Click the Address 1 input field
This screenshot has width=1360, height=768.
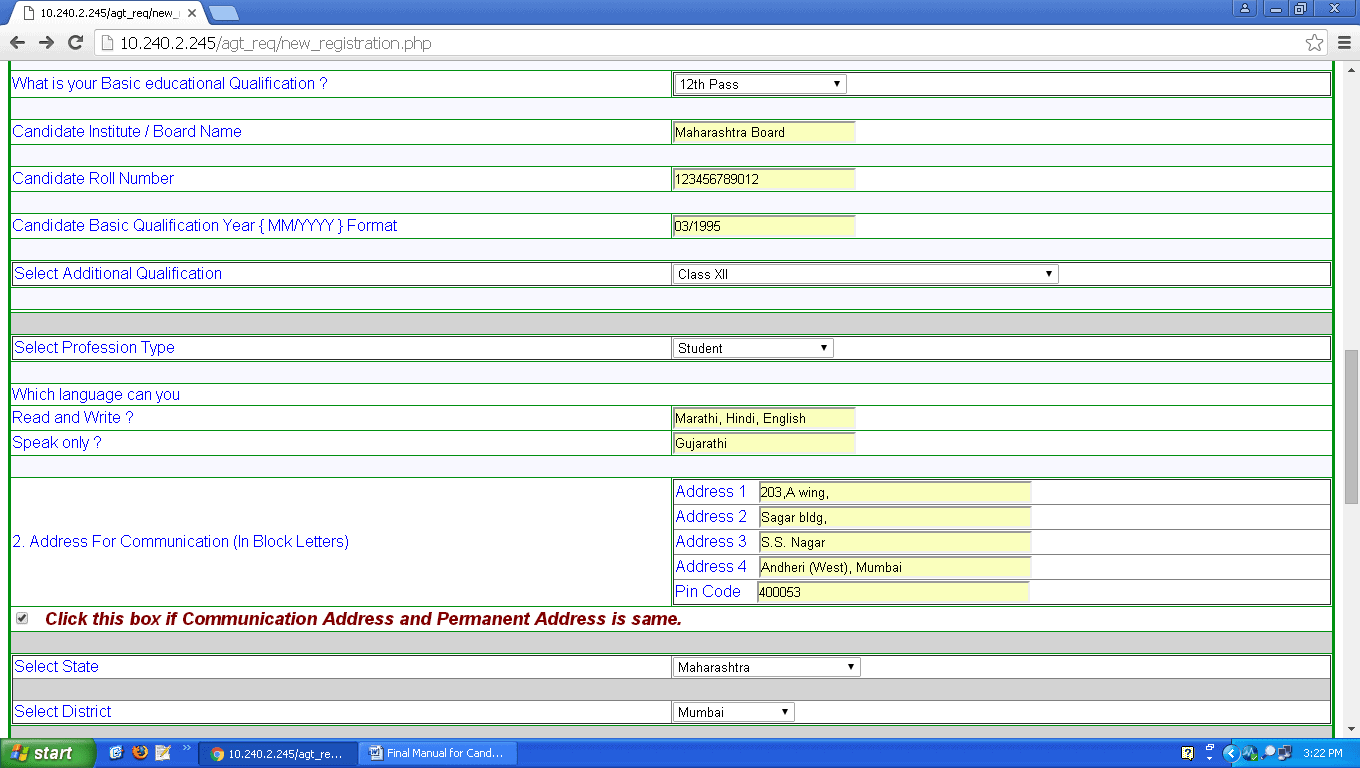coord(895,492)
